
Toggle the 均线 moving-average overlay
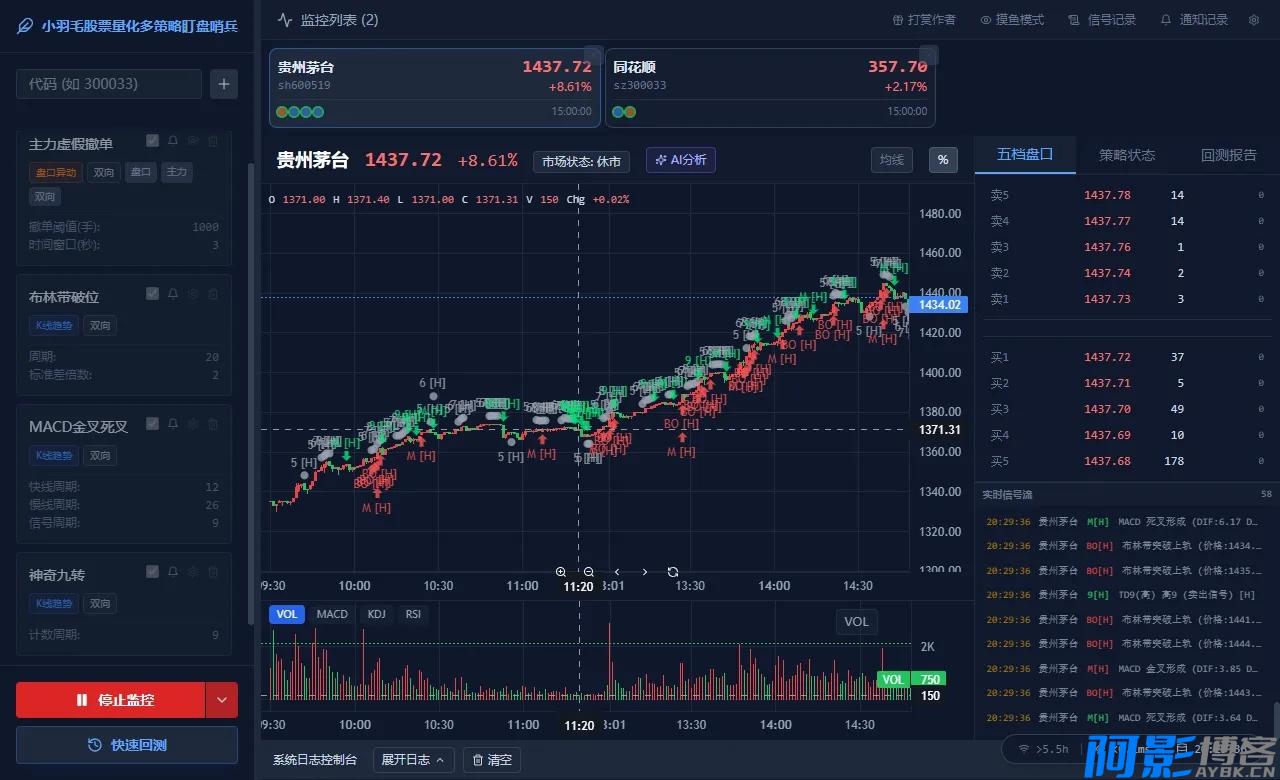(891, 160)
